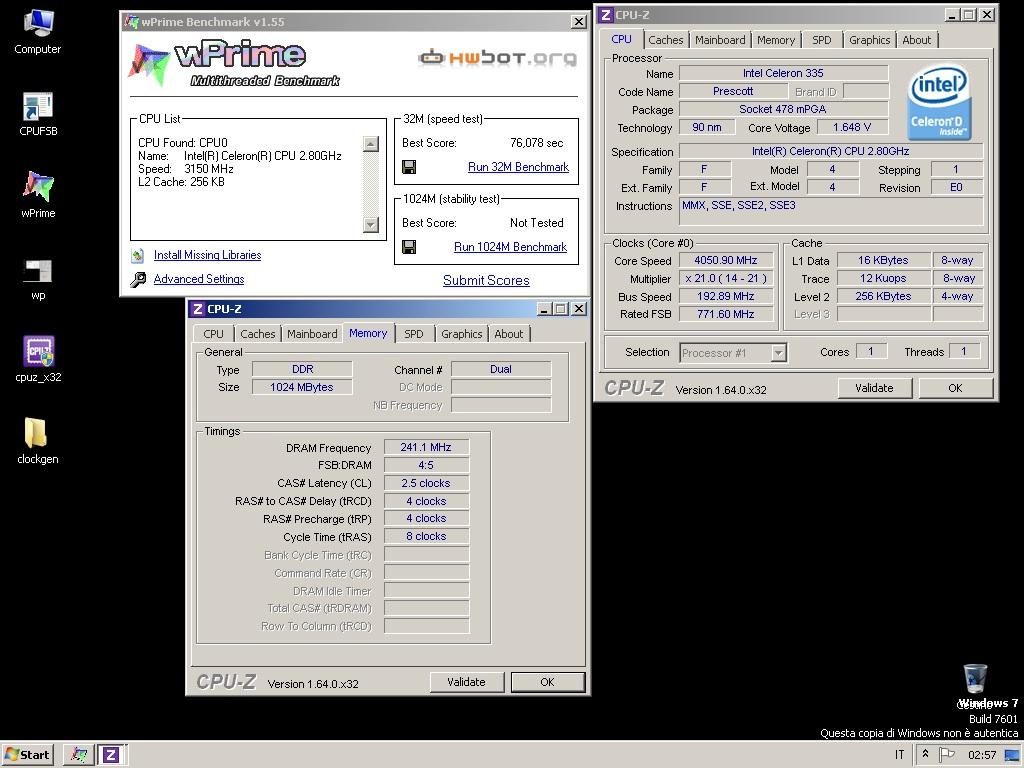This screenshot has height=768, width=1024.
Task: Switch to Memory tab in the CPU-Z CPU window
Action: (776, 40)
